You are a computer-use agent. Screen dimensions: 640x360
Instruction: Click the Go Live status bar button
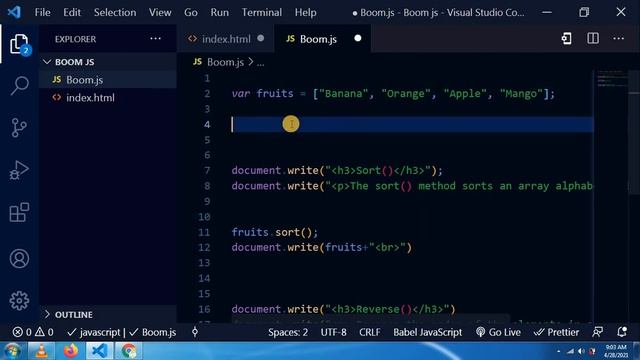[498, 332]
